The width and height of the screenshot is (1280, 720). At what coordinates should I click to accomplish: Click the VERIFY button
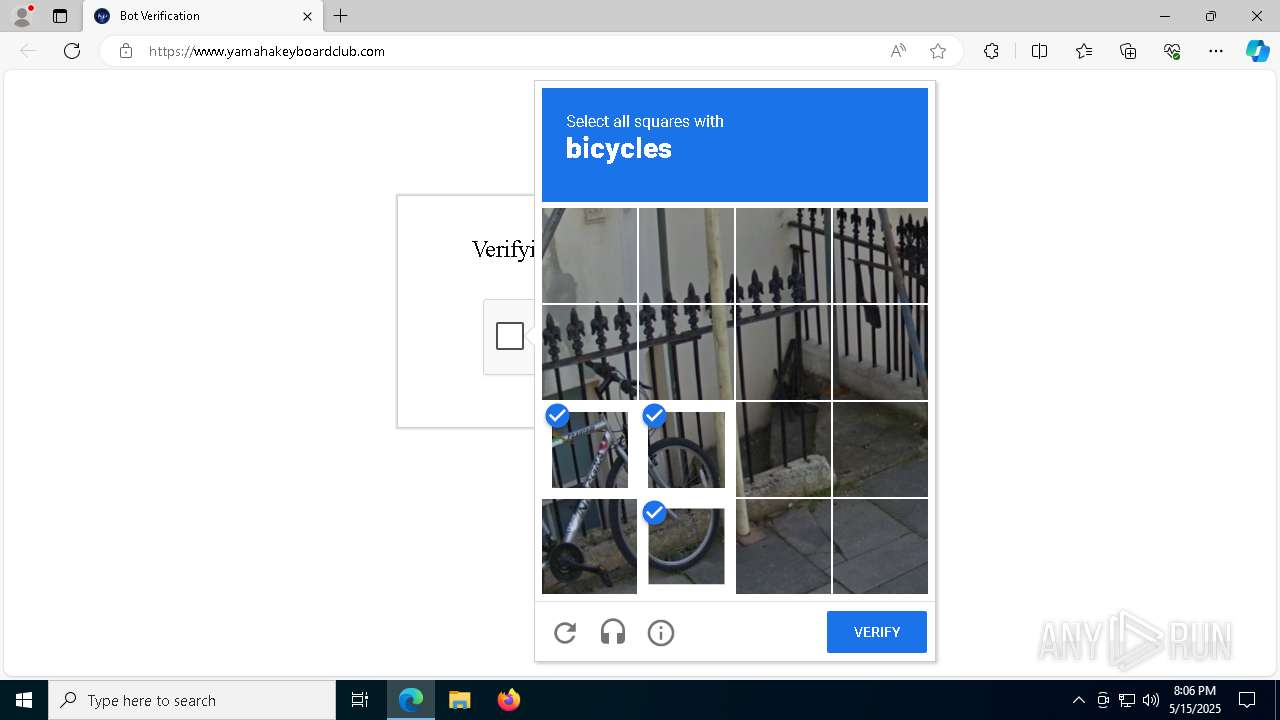click(877, 632)
